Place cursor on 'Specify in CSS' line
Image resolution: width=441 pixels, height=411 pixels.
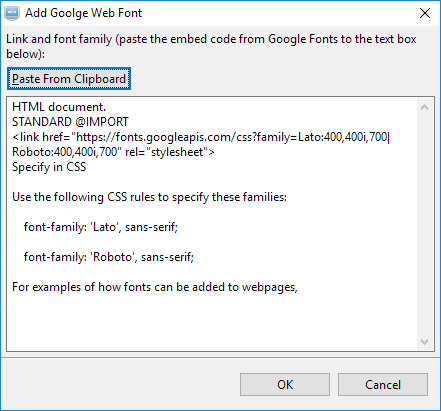point(49,167)
